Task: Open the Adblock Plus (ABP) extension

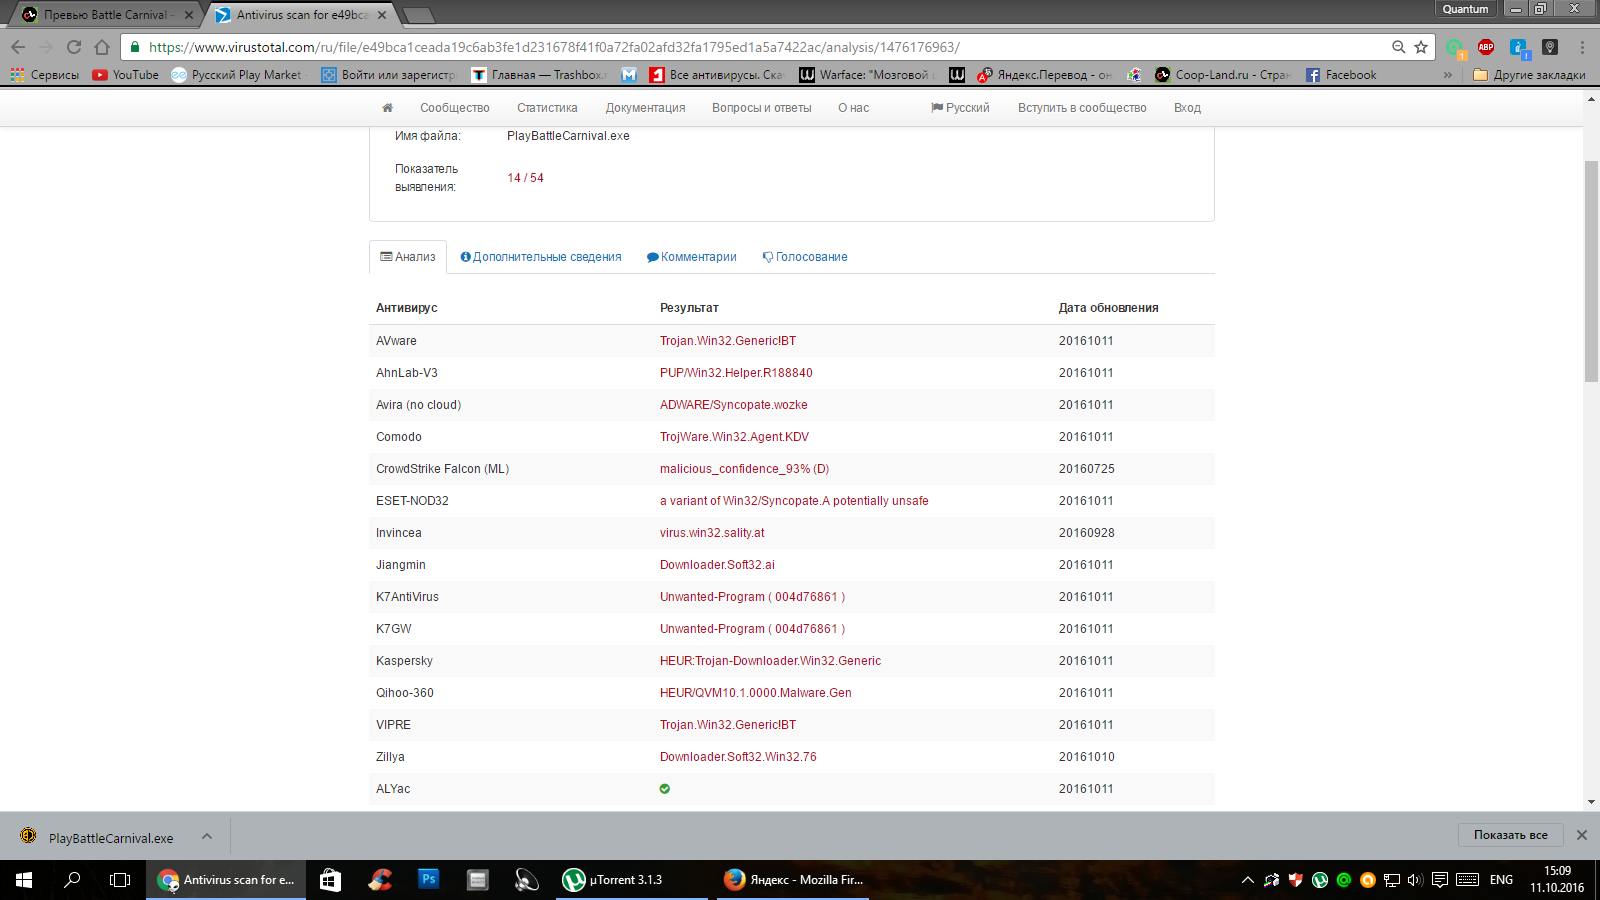Action: pos(1486,47)
